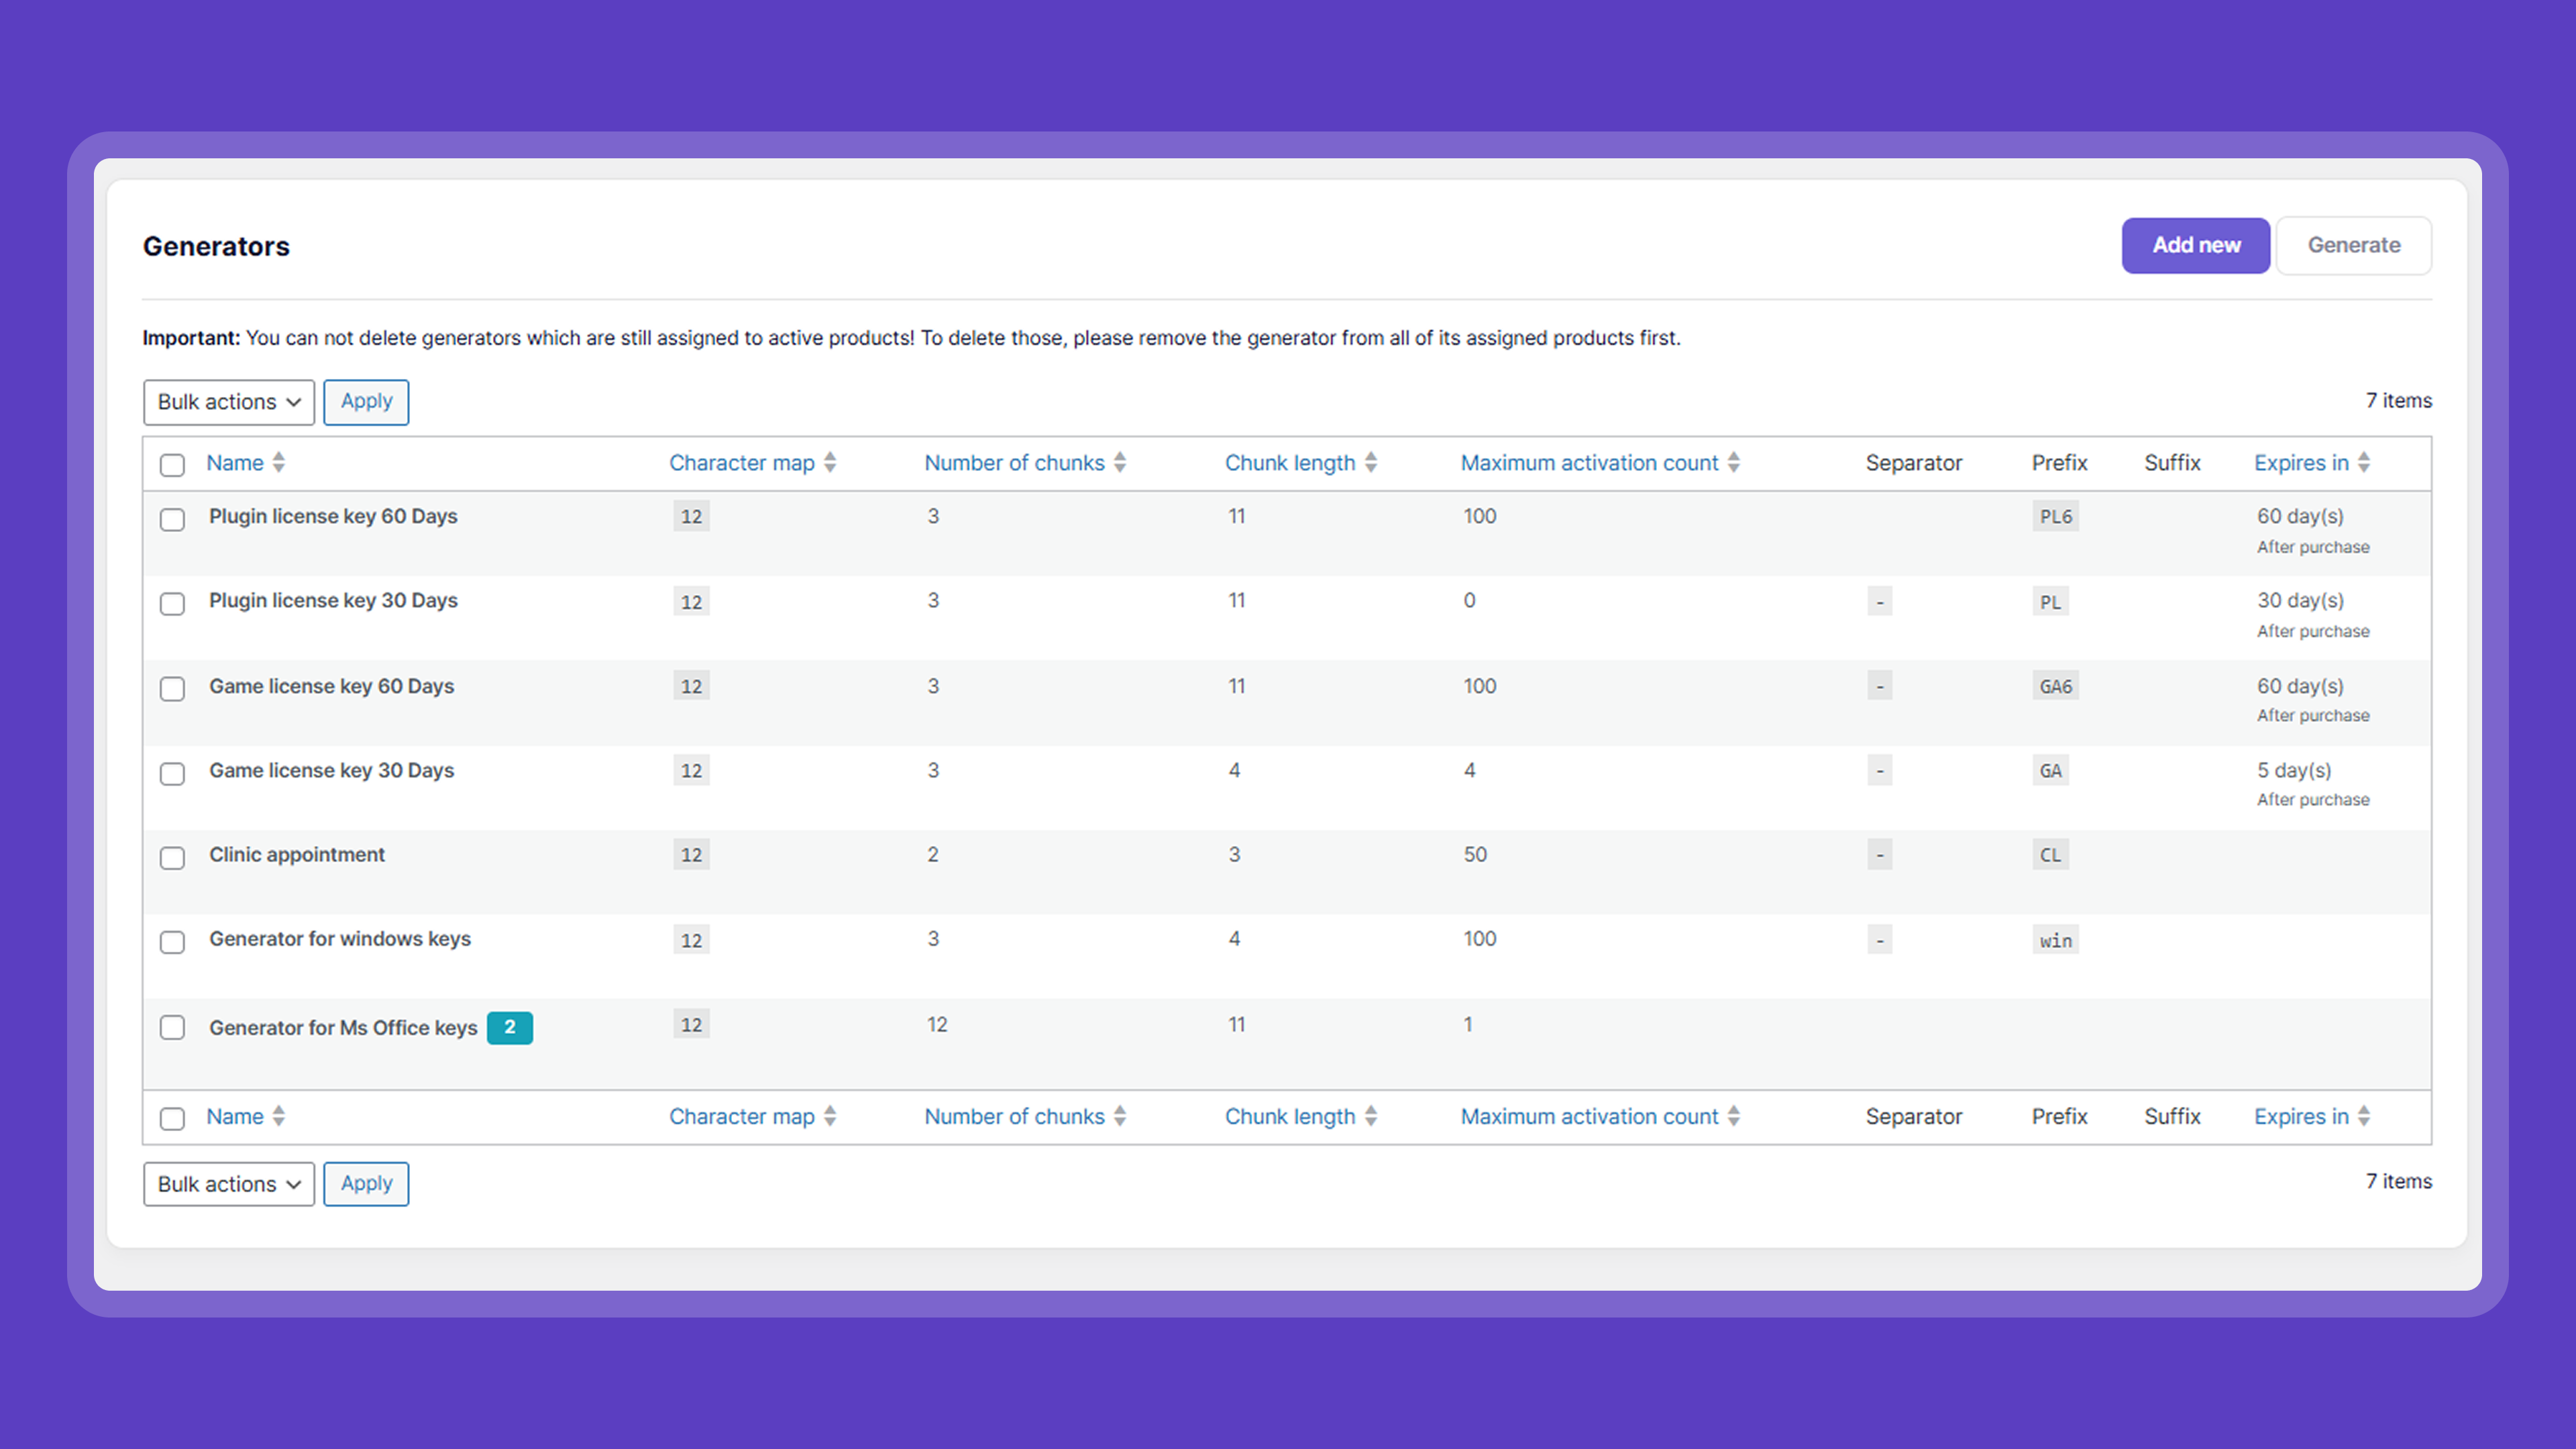
Task: Click sort arrows next to top Name header
Action: (x=279, y=462)
